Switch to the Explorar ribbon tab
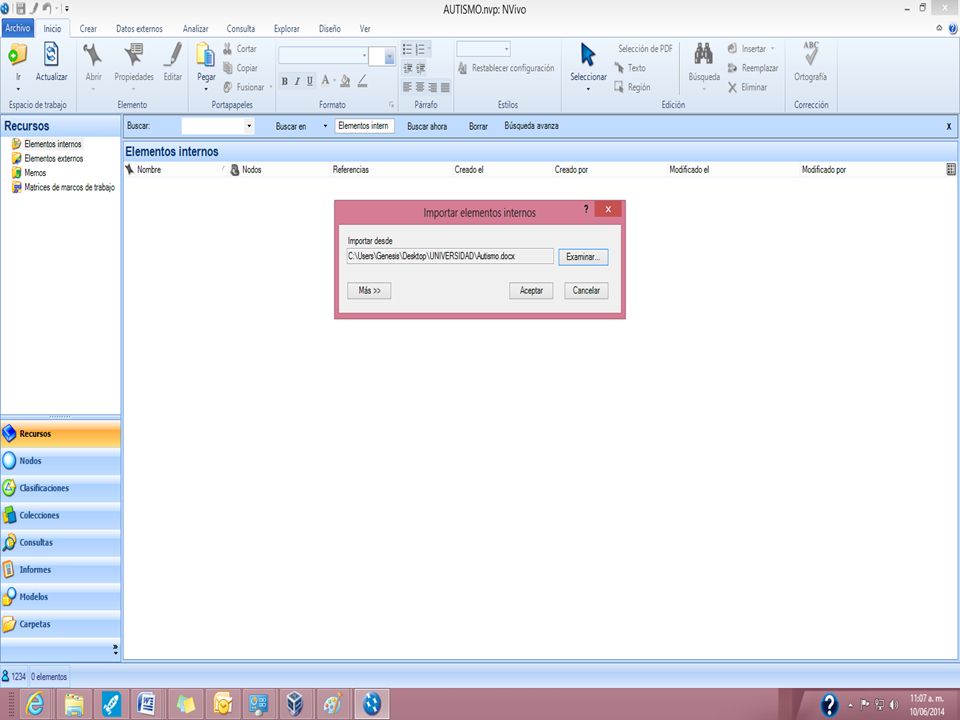The width and height of the screenshot is (960, 720). point(287,29)
